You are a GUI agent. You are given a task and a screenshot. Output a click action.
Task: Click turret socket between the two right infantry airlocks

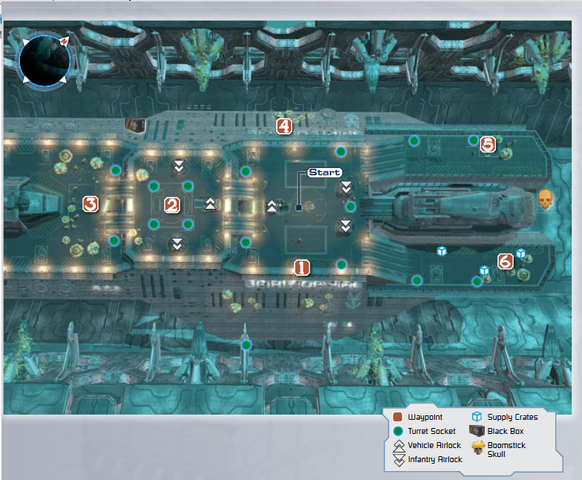coord(350,206)
